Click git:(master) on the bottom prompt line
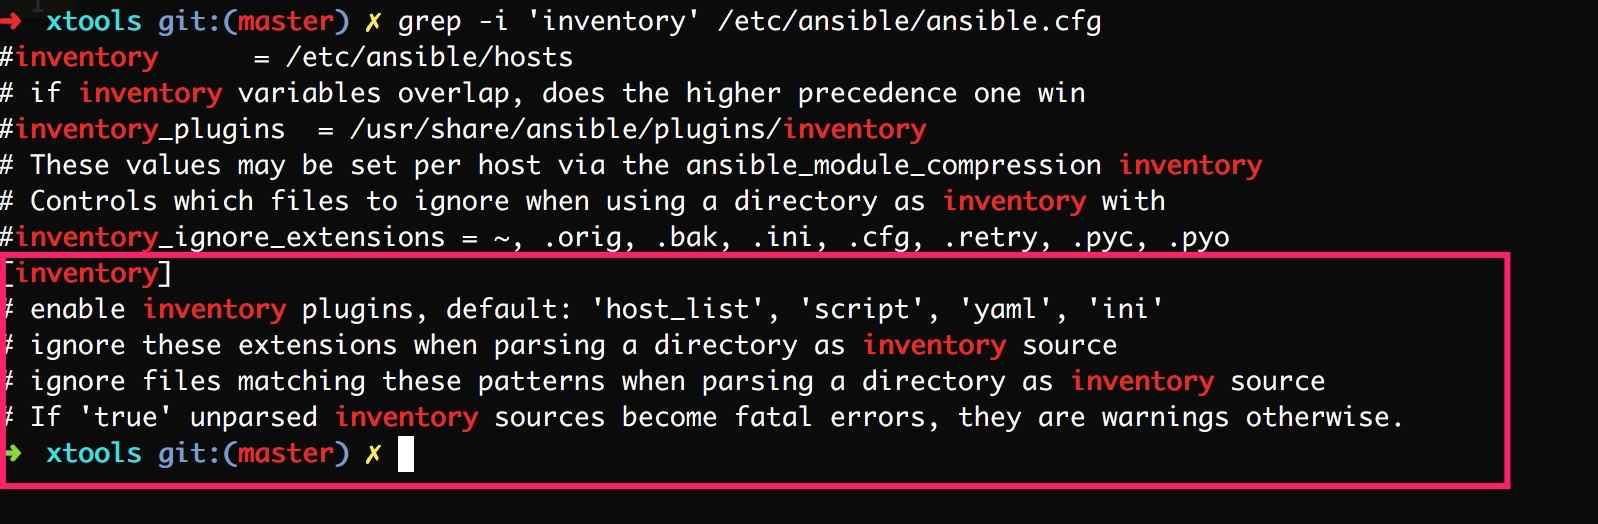 tap(253, 453)
